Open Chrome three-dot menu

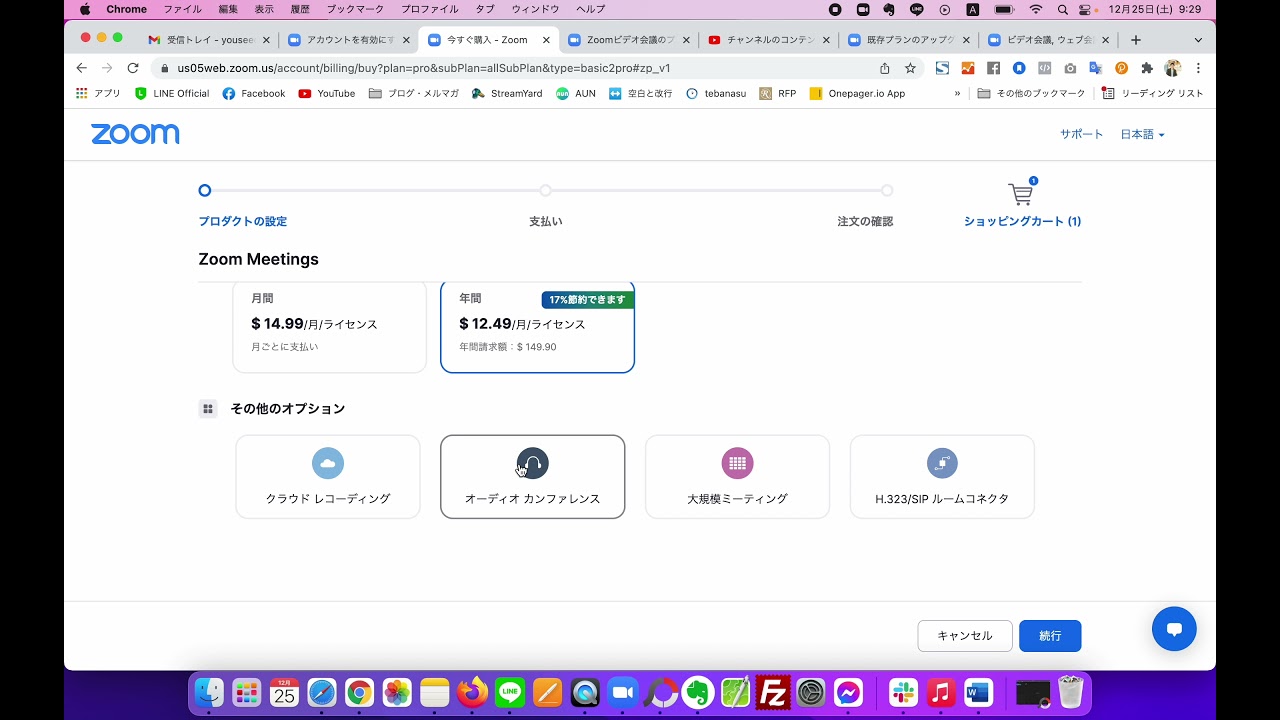pos(1198,68)
